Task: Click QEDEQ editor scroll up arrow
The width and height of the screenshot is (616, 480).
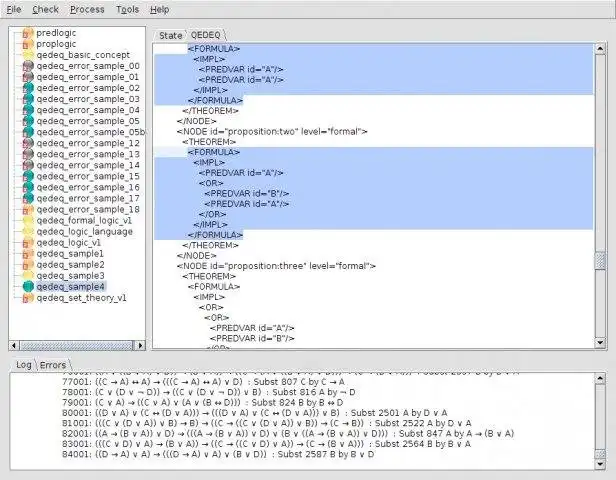Action: [600, 49]
